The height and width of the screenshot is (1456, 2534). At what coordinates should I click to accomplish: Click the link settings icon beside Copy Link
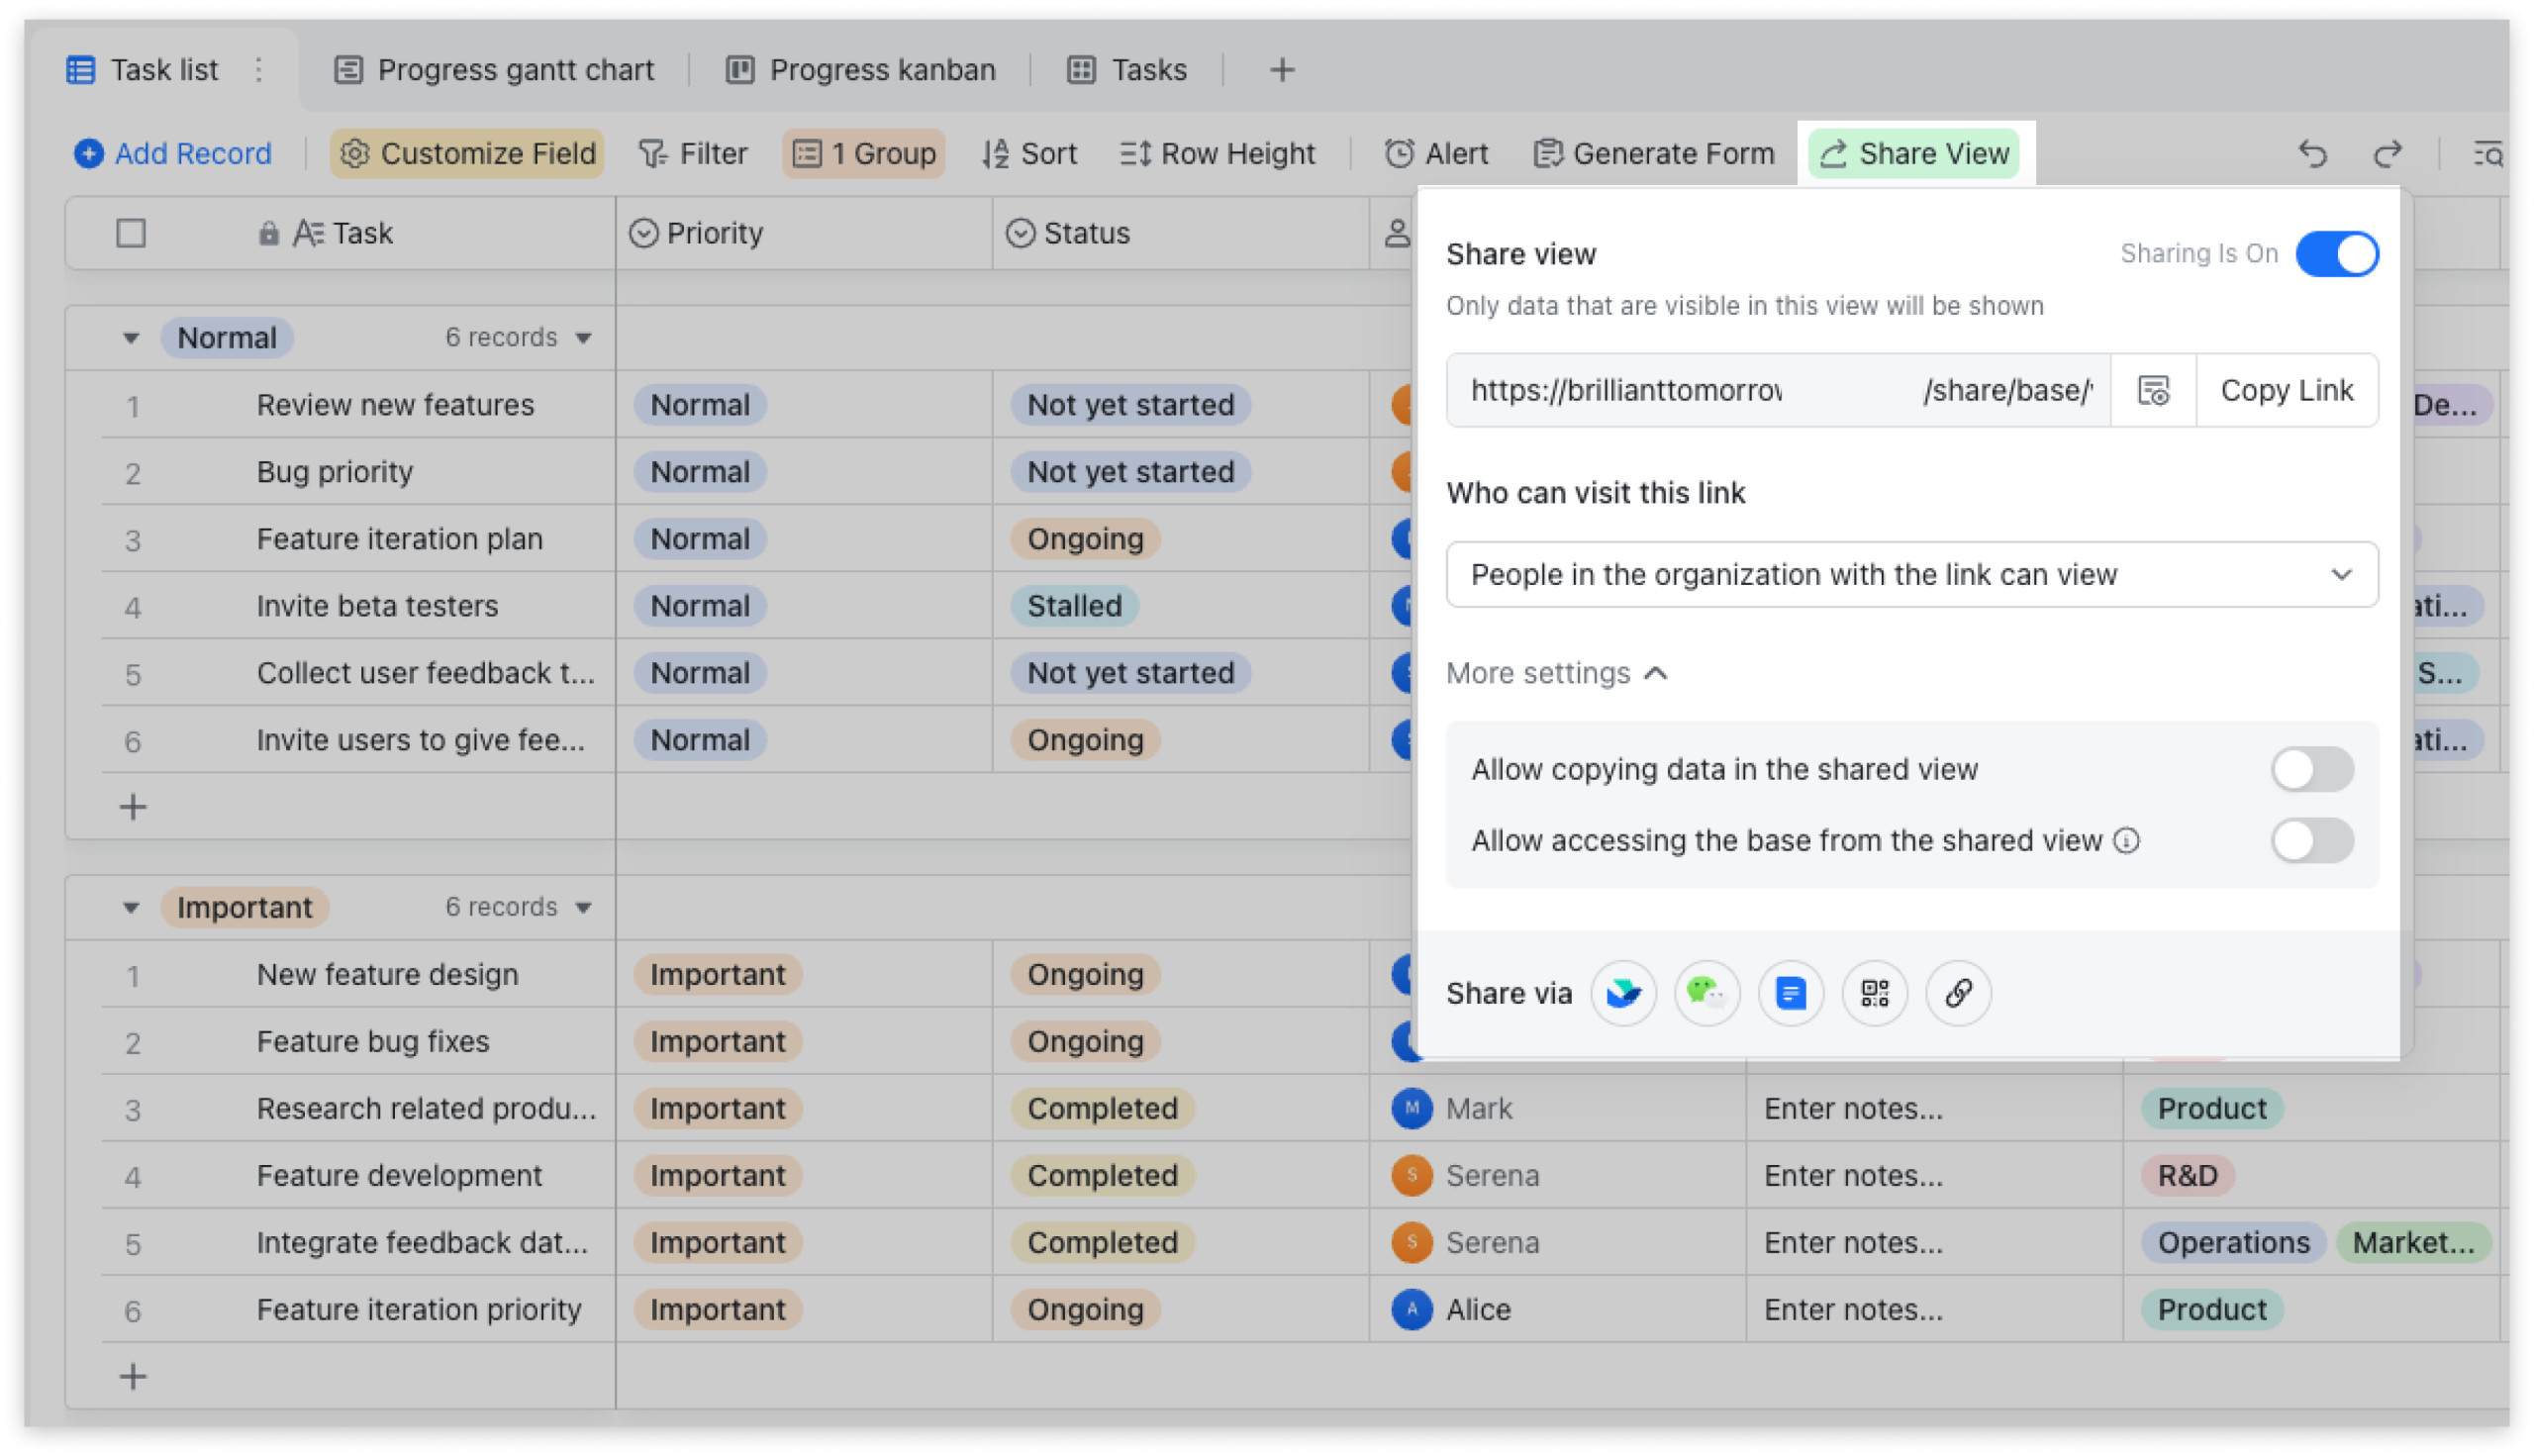[x=2152, y=390]
